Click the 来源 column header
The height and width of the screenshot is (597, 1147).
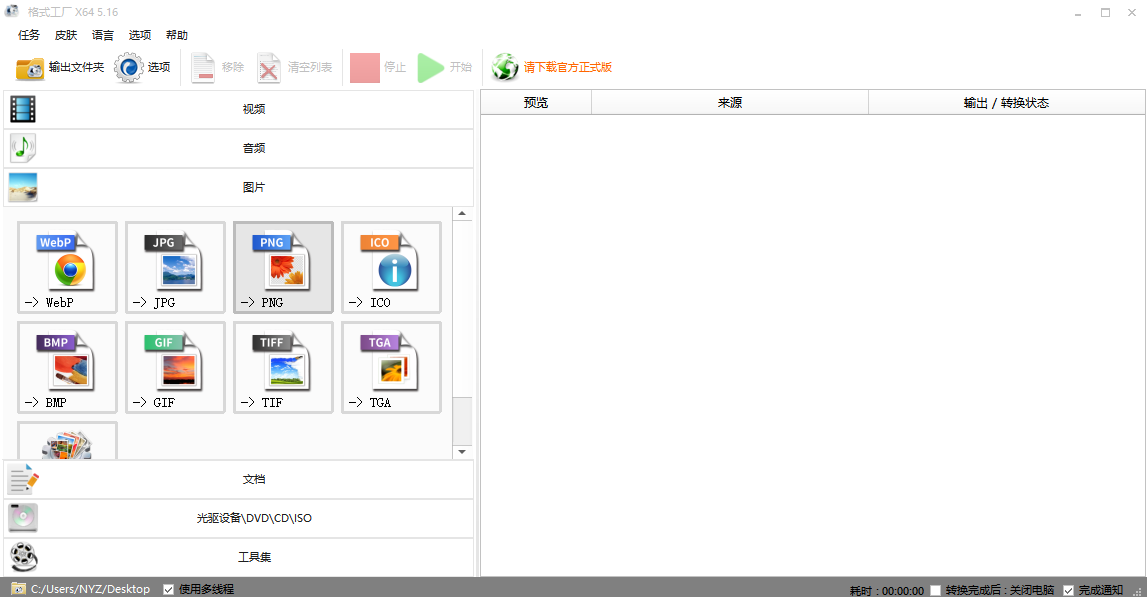[x=729, y=102]
